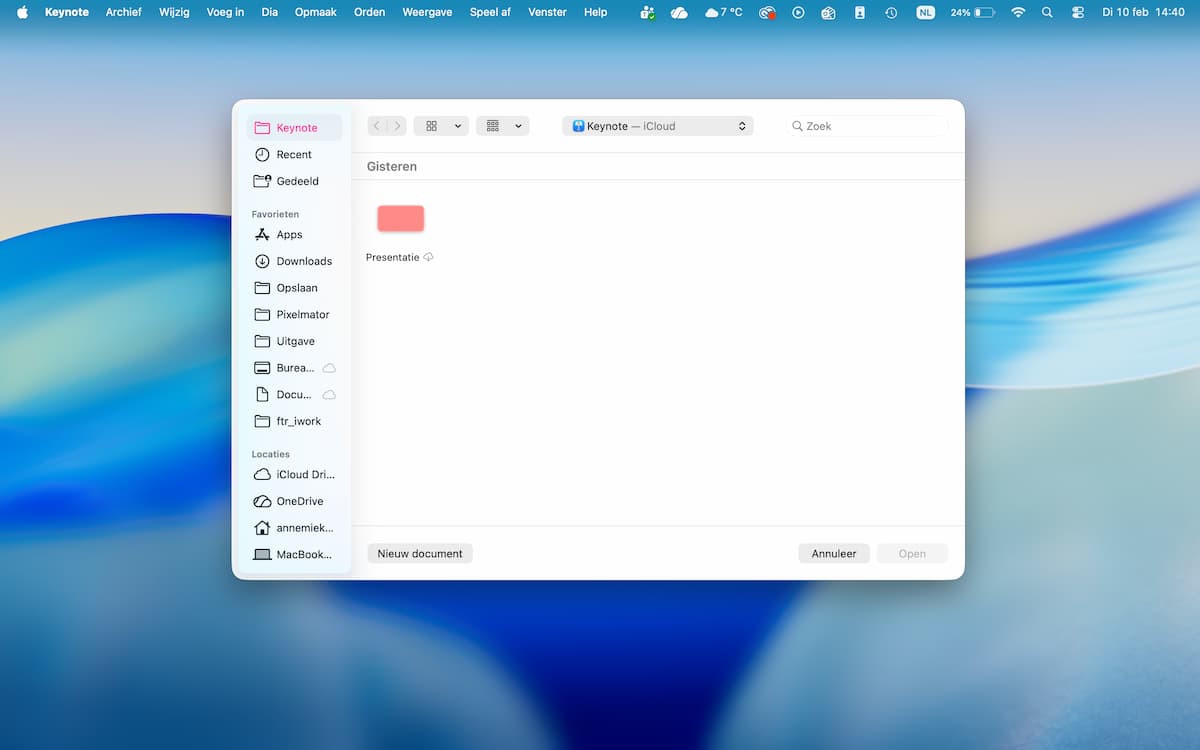Select the Pixelmator folder
The width and height of the screenshot is (1200, 750).
(x=302, y=315)
